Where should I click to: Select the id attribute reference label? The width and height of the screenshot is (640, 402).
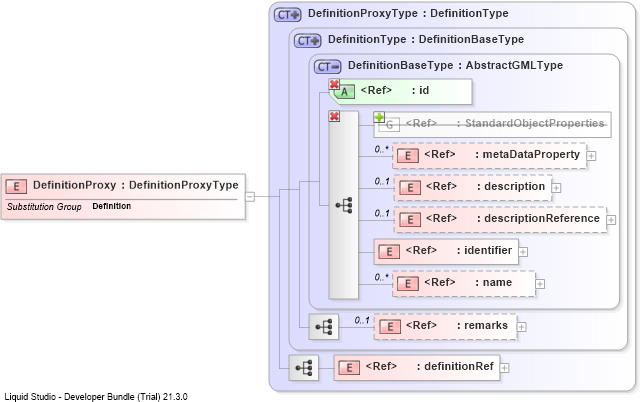(395, 90)
